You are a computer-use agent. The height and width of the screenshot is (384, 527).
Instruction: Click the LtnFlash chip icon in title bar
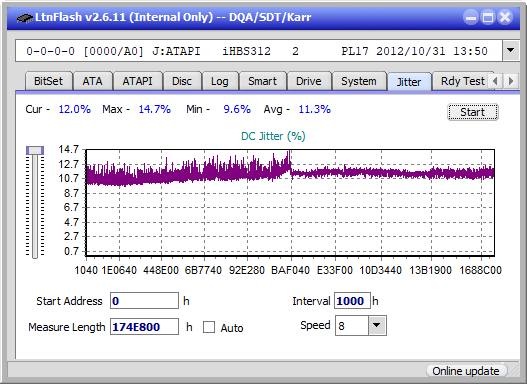(25, 17)
